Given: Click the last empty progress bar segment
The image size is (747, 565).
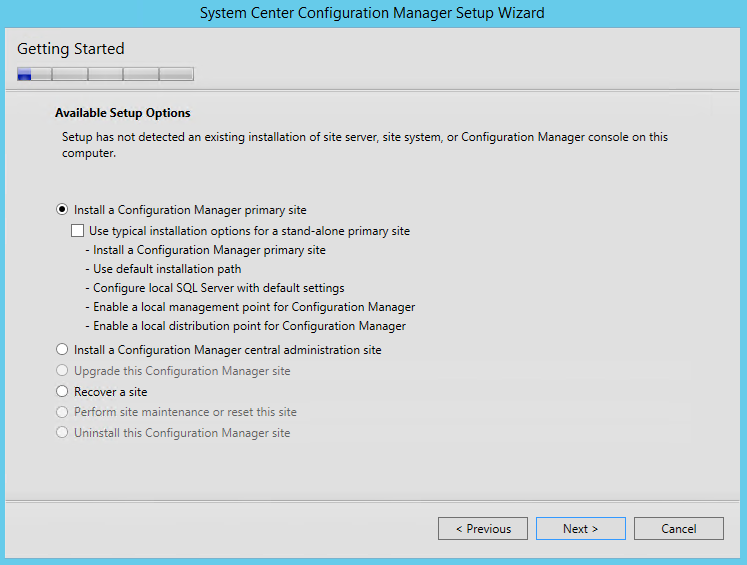Looking at the screenshot, I should click(x=176, y=74).
